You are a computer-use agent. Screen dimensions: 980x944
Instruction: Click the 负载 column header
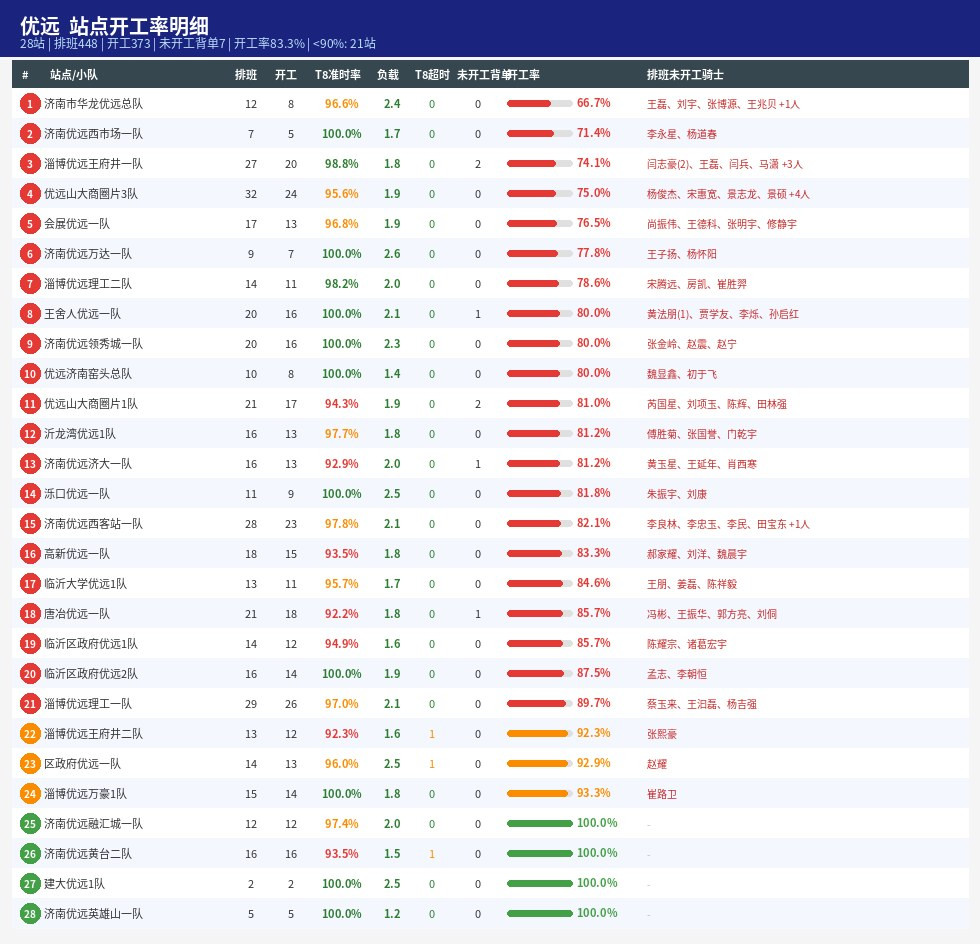[x=388, y=75]
